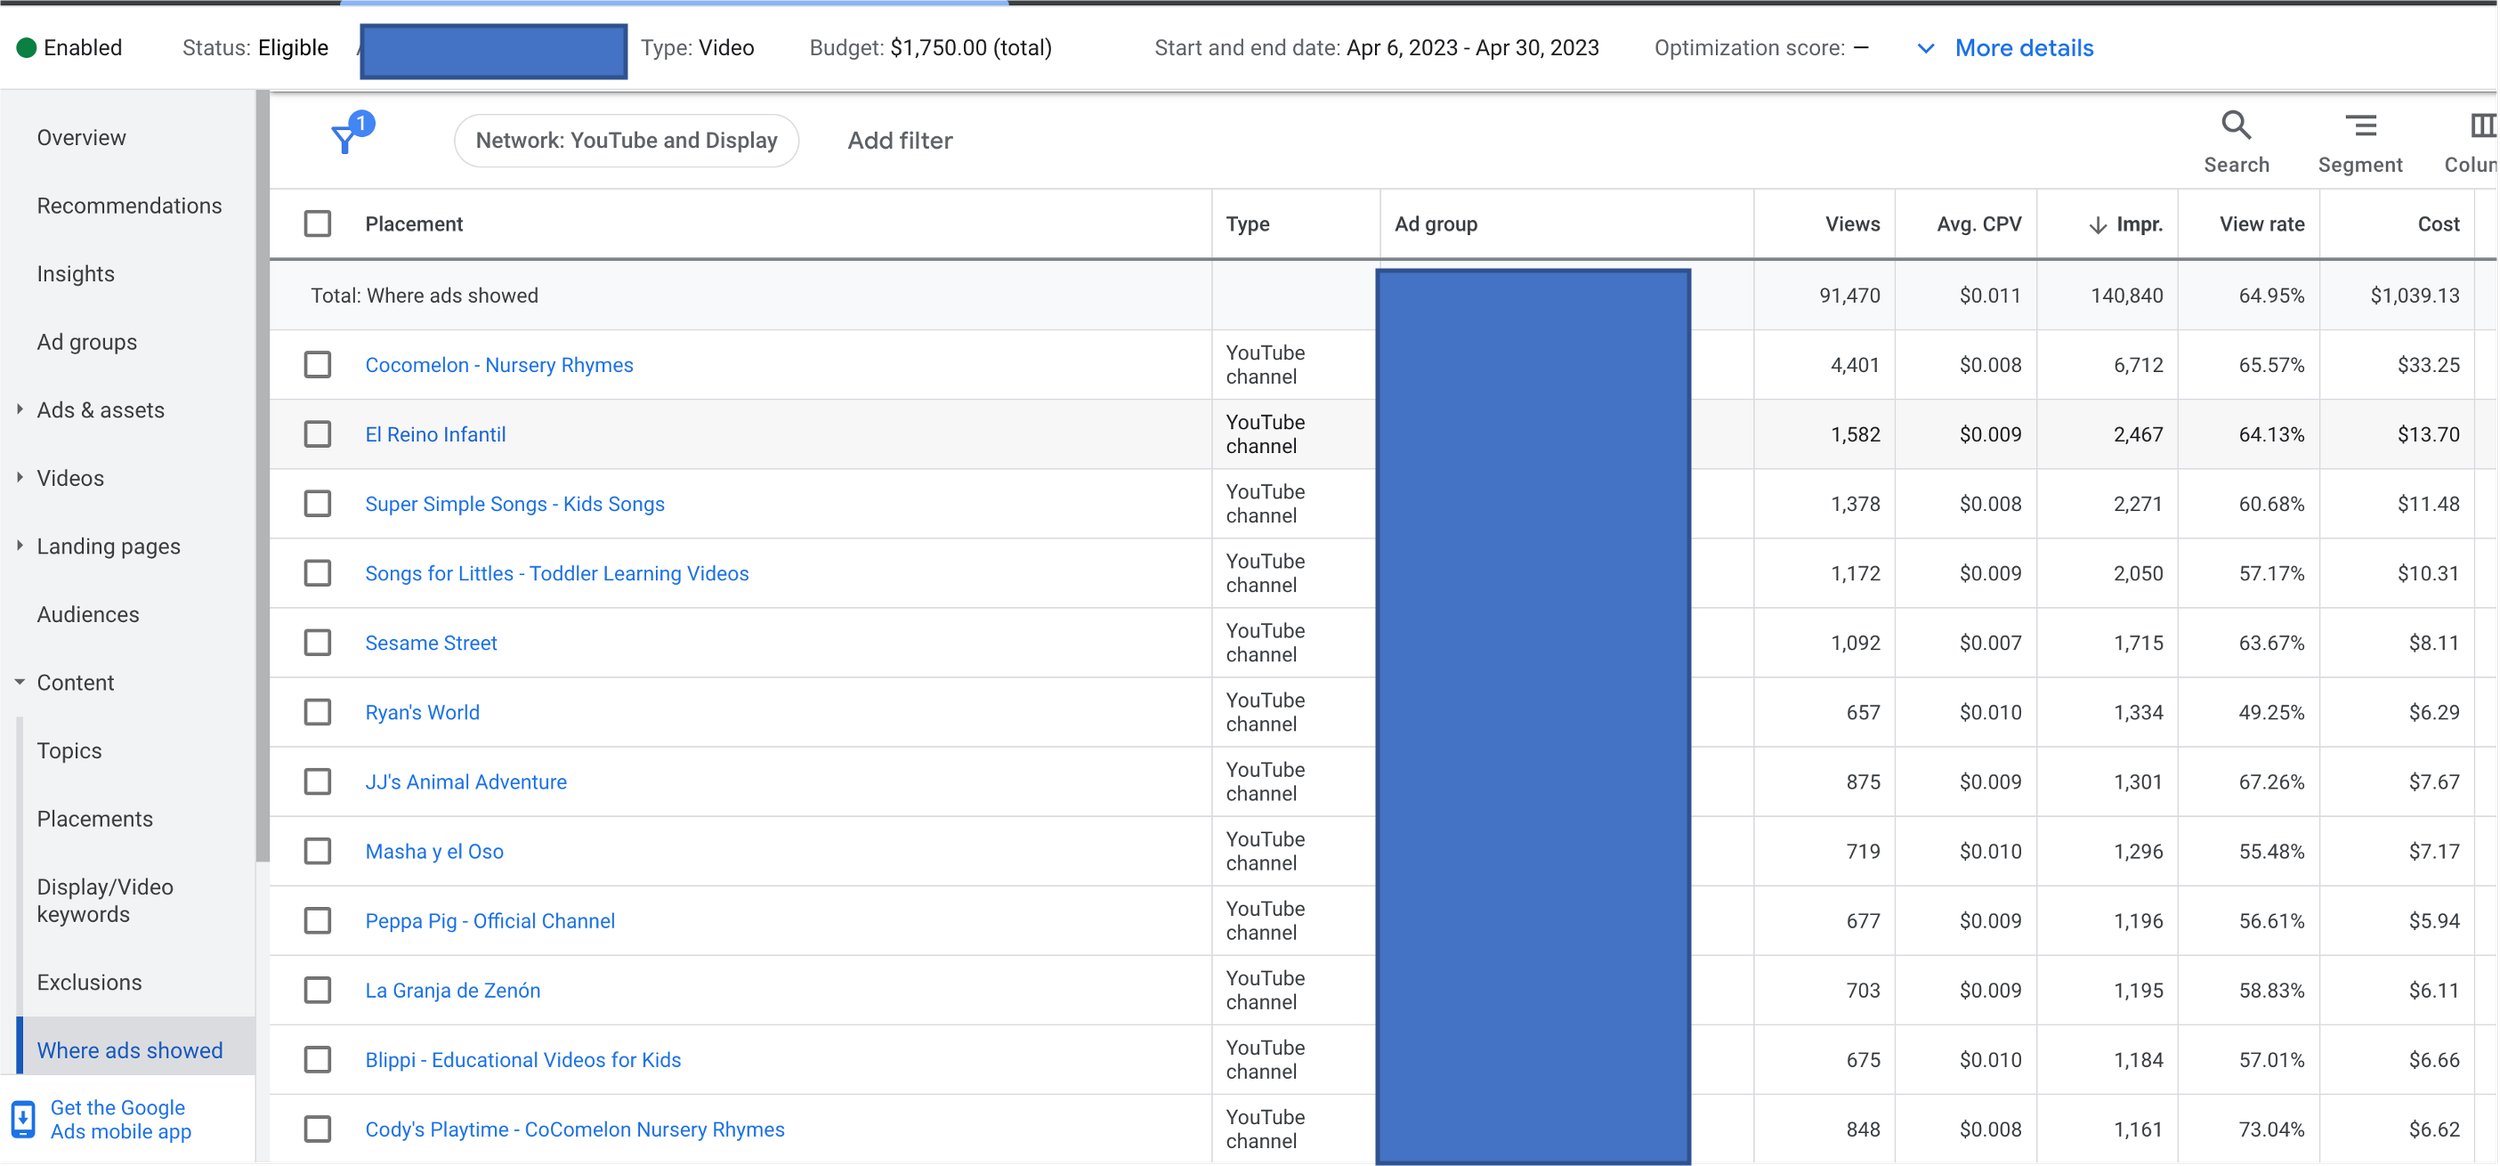The height and width of the screenshot is (1166, 2500).
Task: Click the Segment icon
Action: click(x=2360, y=126)
